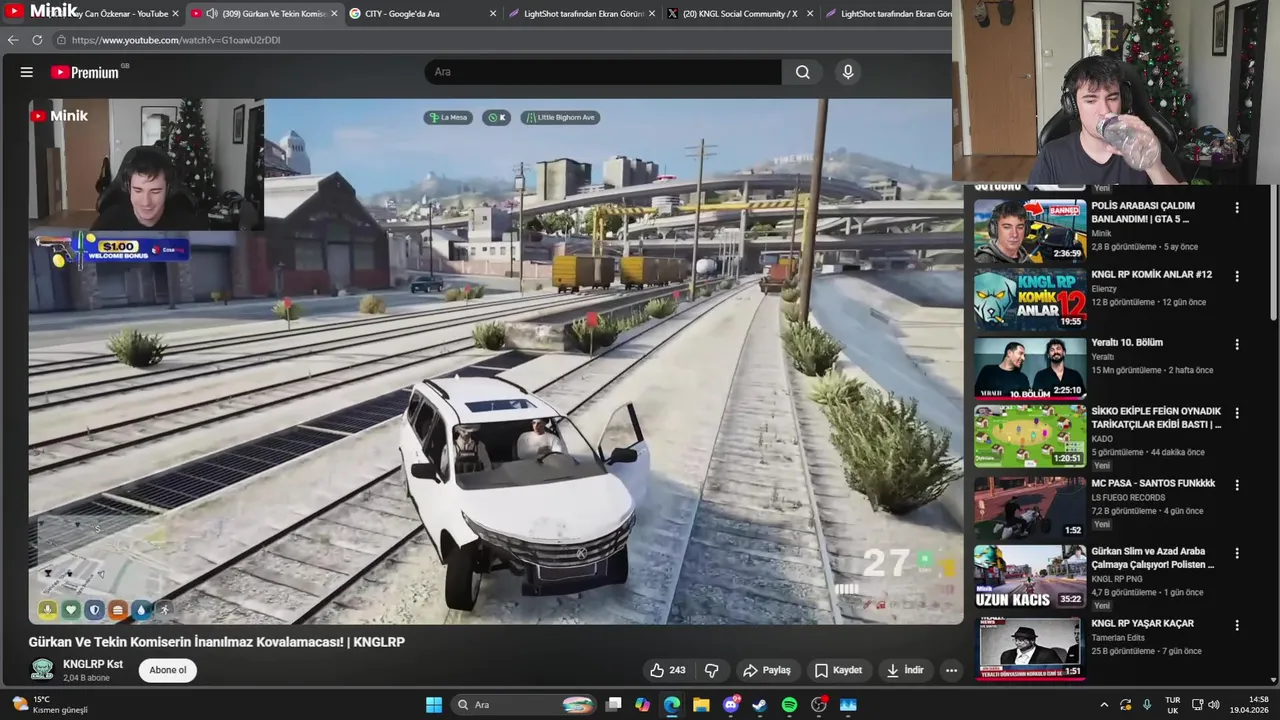Switch to 'KNGL Social Community / X' tab
The height and width of the screenshot is (720, 1280).
click(739, 14)
